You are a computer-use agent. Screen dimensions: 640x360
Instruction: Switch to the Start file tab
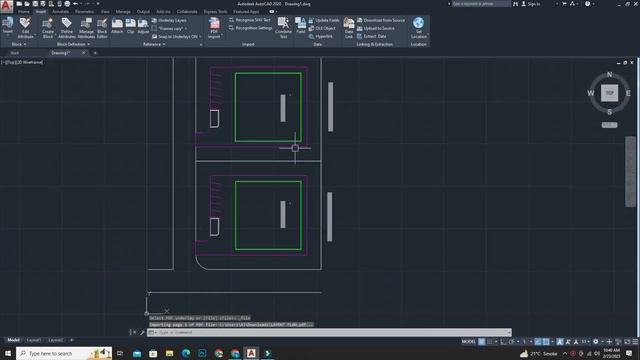click(15, 53)
